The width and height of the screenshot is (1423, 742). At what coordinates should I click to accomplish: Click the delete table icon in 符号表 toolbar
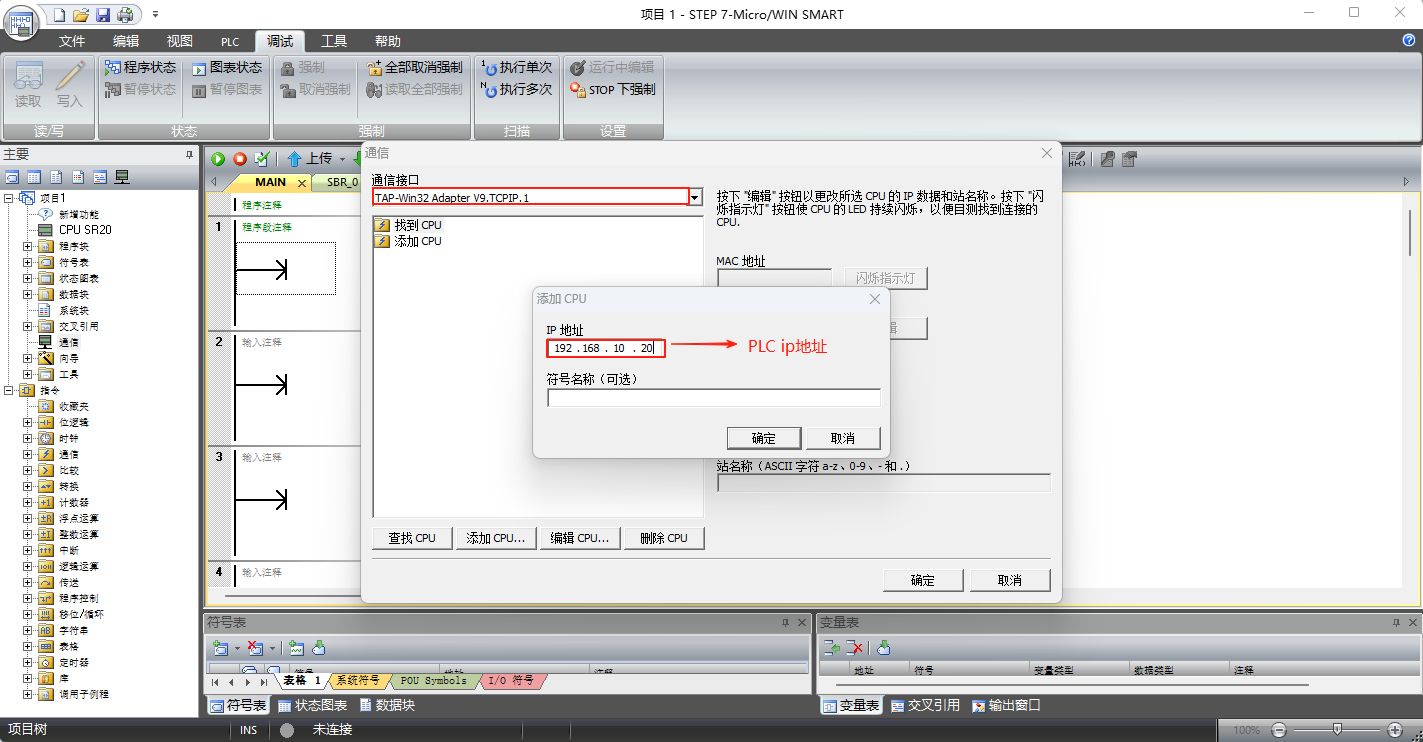255,648
